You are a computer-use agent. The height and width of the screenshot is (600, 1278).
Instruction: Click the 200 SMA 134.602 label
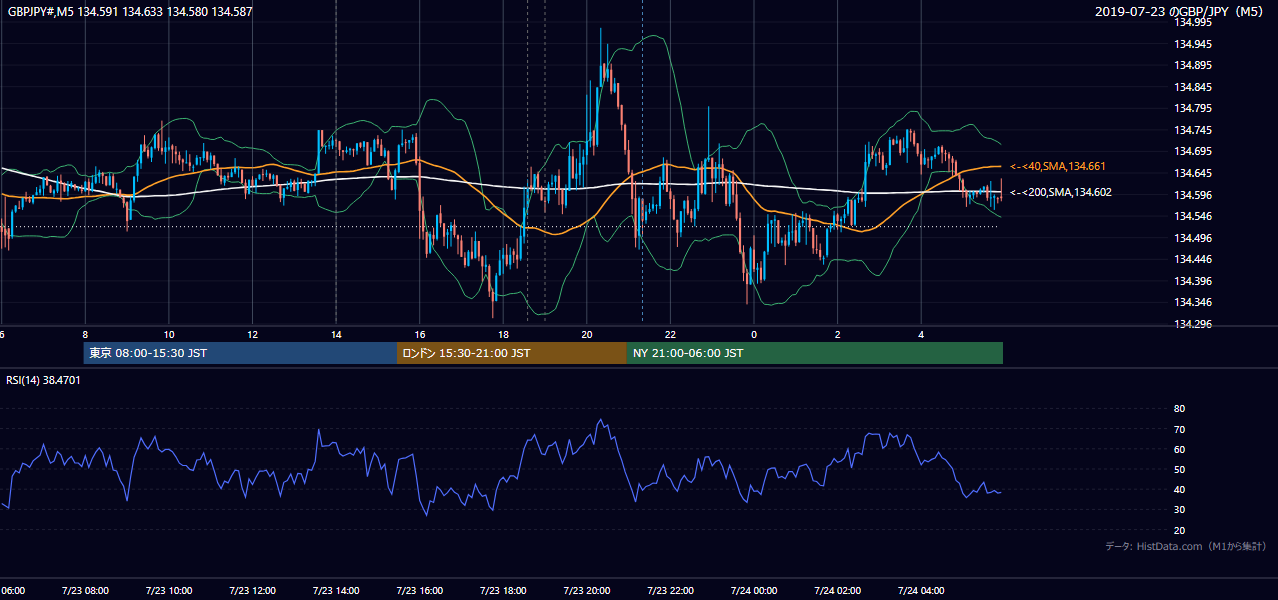click(1060, 193)
